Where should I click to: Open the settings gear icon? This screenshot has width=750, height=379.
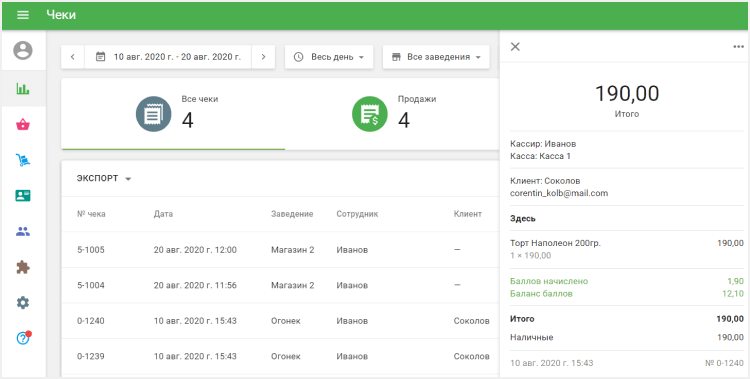(x=22, y=302)
